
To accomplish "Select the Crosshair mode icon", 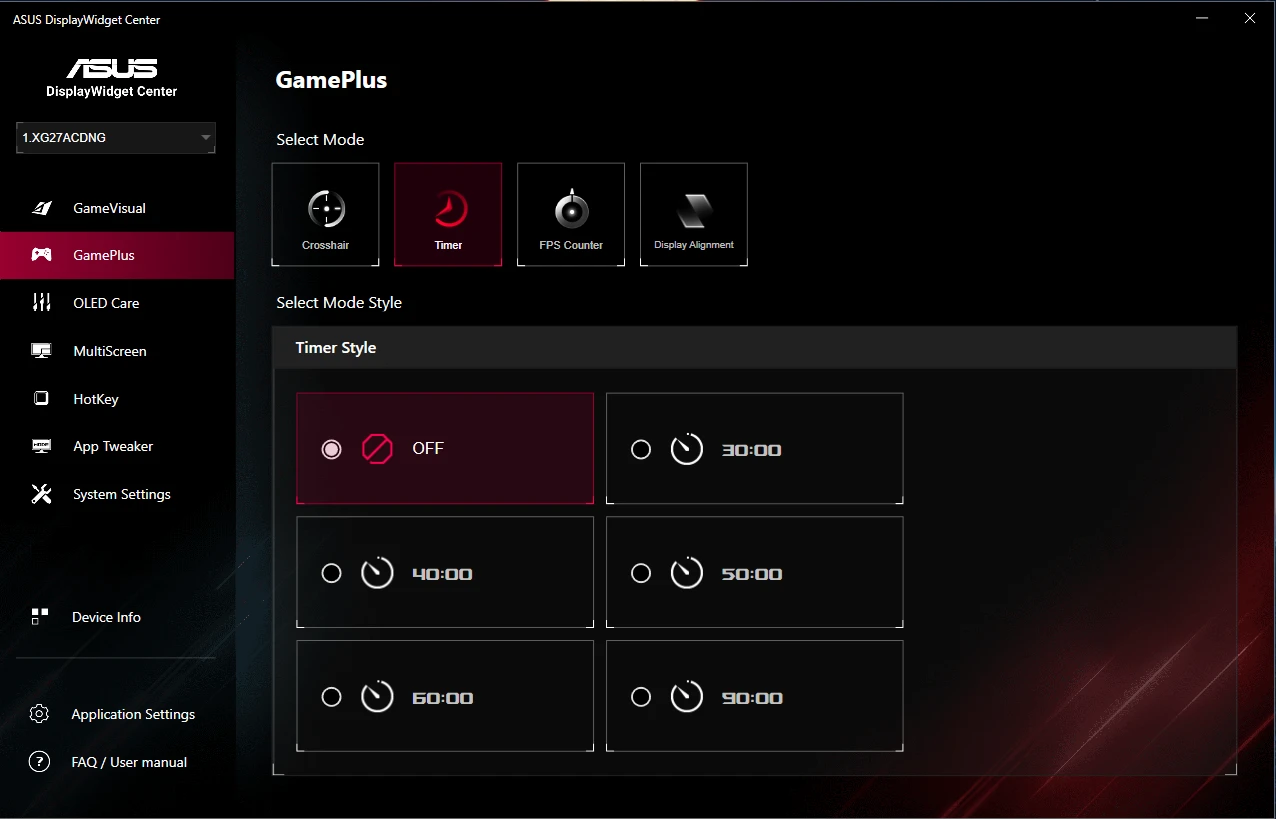I will [325, 210].
